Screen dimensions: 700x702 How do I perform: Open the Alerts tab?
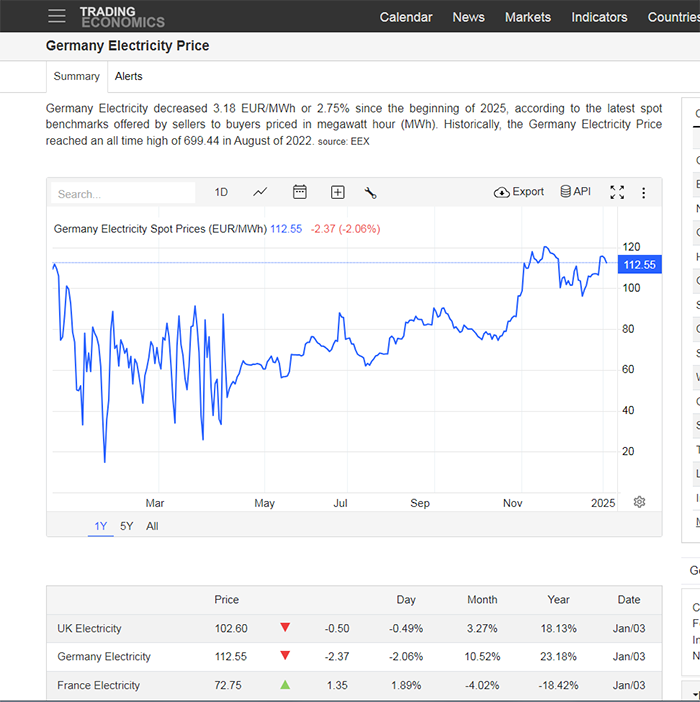pyautogui.click(x=128, y=77)
